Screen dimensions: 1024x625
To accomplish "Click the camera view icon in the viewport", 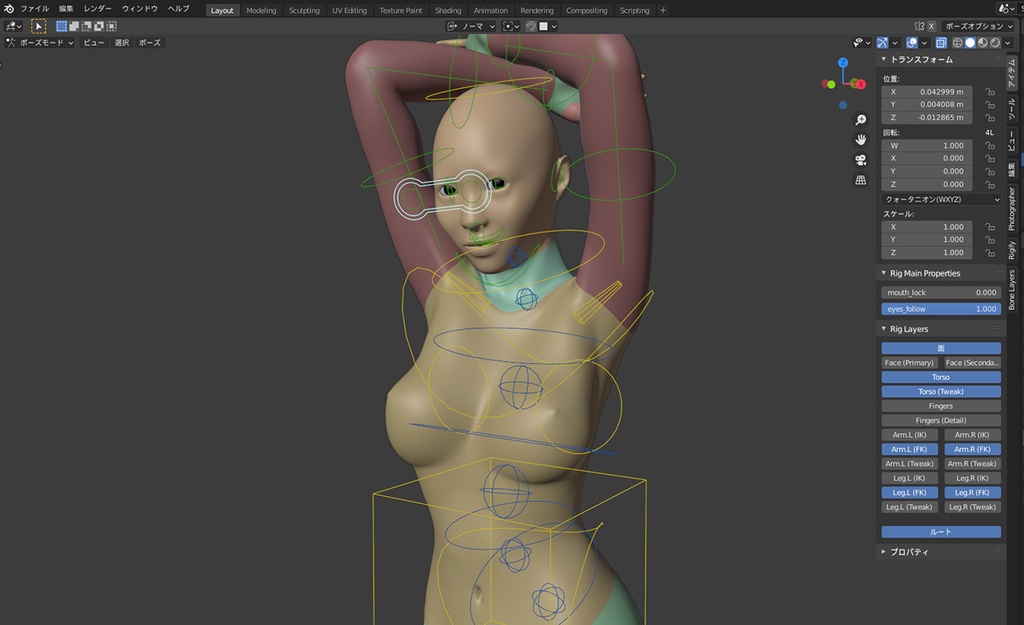I will [861, 160].
